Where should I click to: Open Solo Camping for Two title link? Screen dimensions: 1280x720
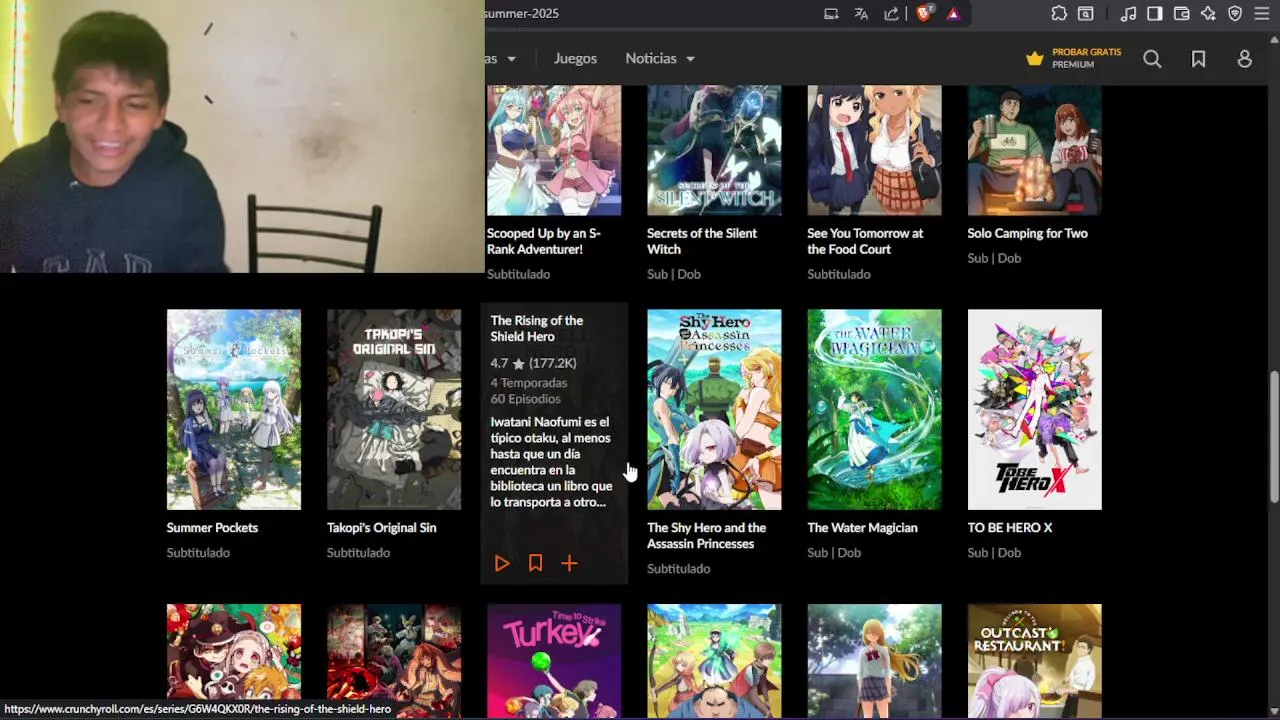pyautogui.click(x=1027, y=233)
